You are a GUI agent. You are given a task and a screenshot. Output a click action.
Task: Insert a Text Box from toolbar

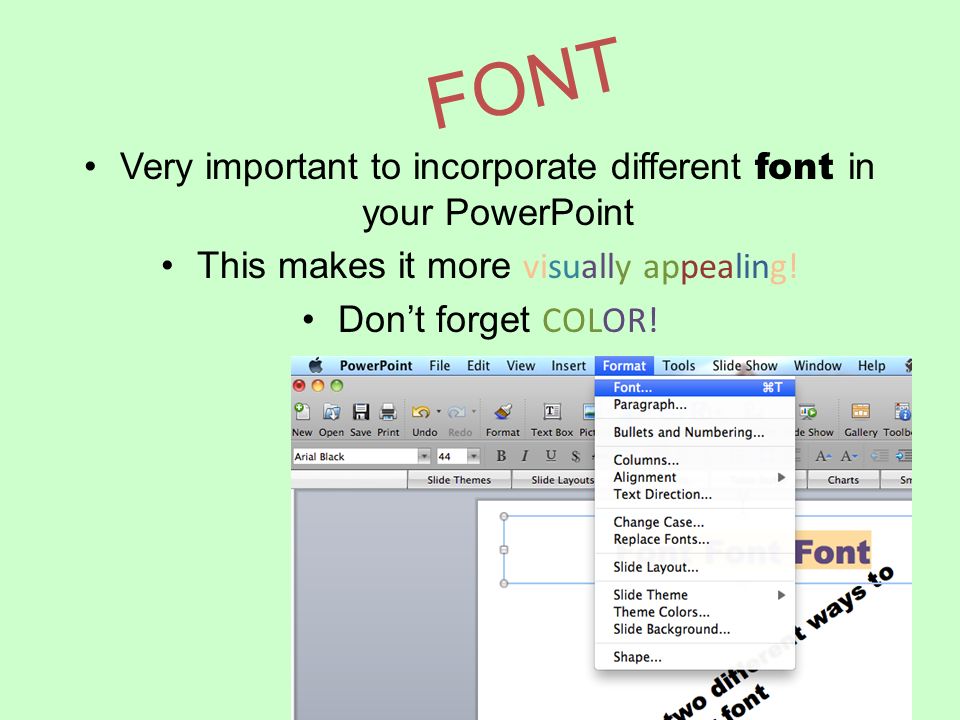point(552,411)
